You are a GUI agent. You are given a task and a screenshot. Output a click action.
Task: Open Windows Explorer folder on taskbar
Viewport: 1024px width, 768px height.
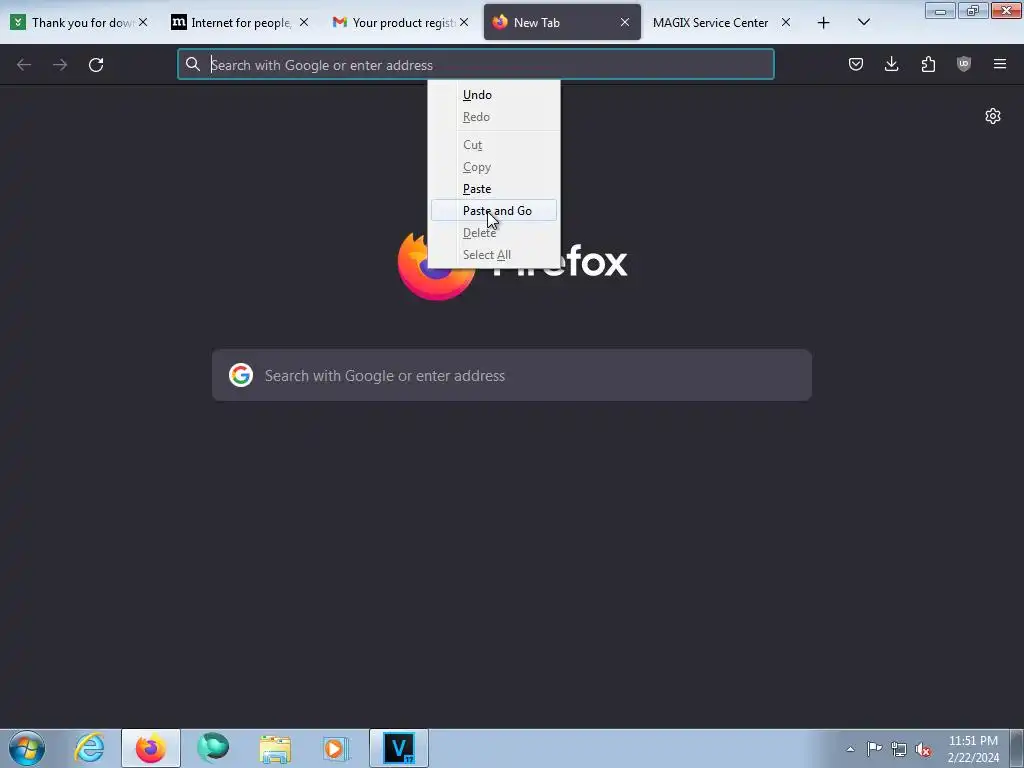click(x=275, y=748)
